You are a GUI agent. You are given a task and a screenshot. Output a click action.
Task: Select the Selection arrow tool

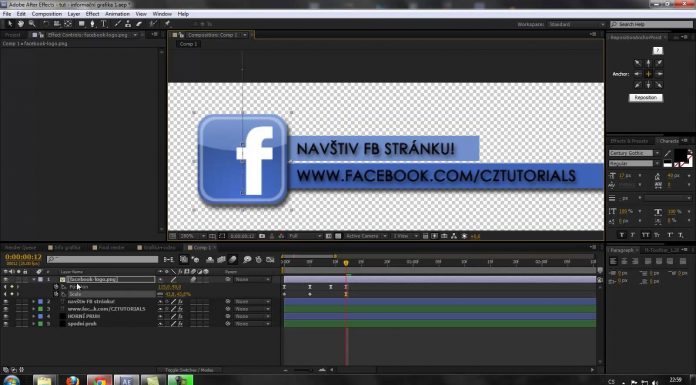click(10, 24)
